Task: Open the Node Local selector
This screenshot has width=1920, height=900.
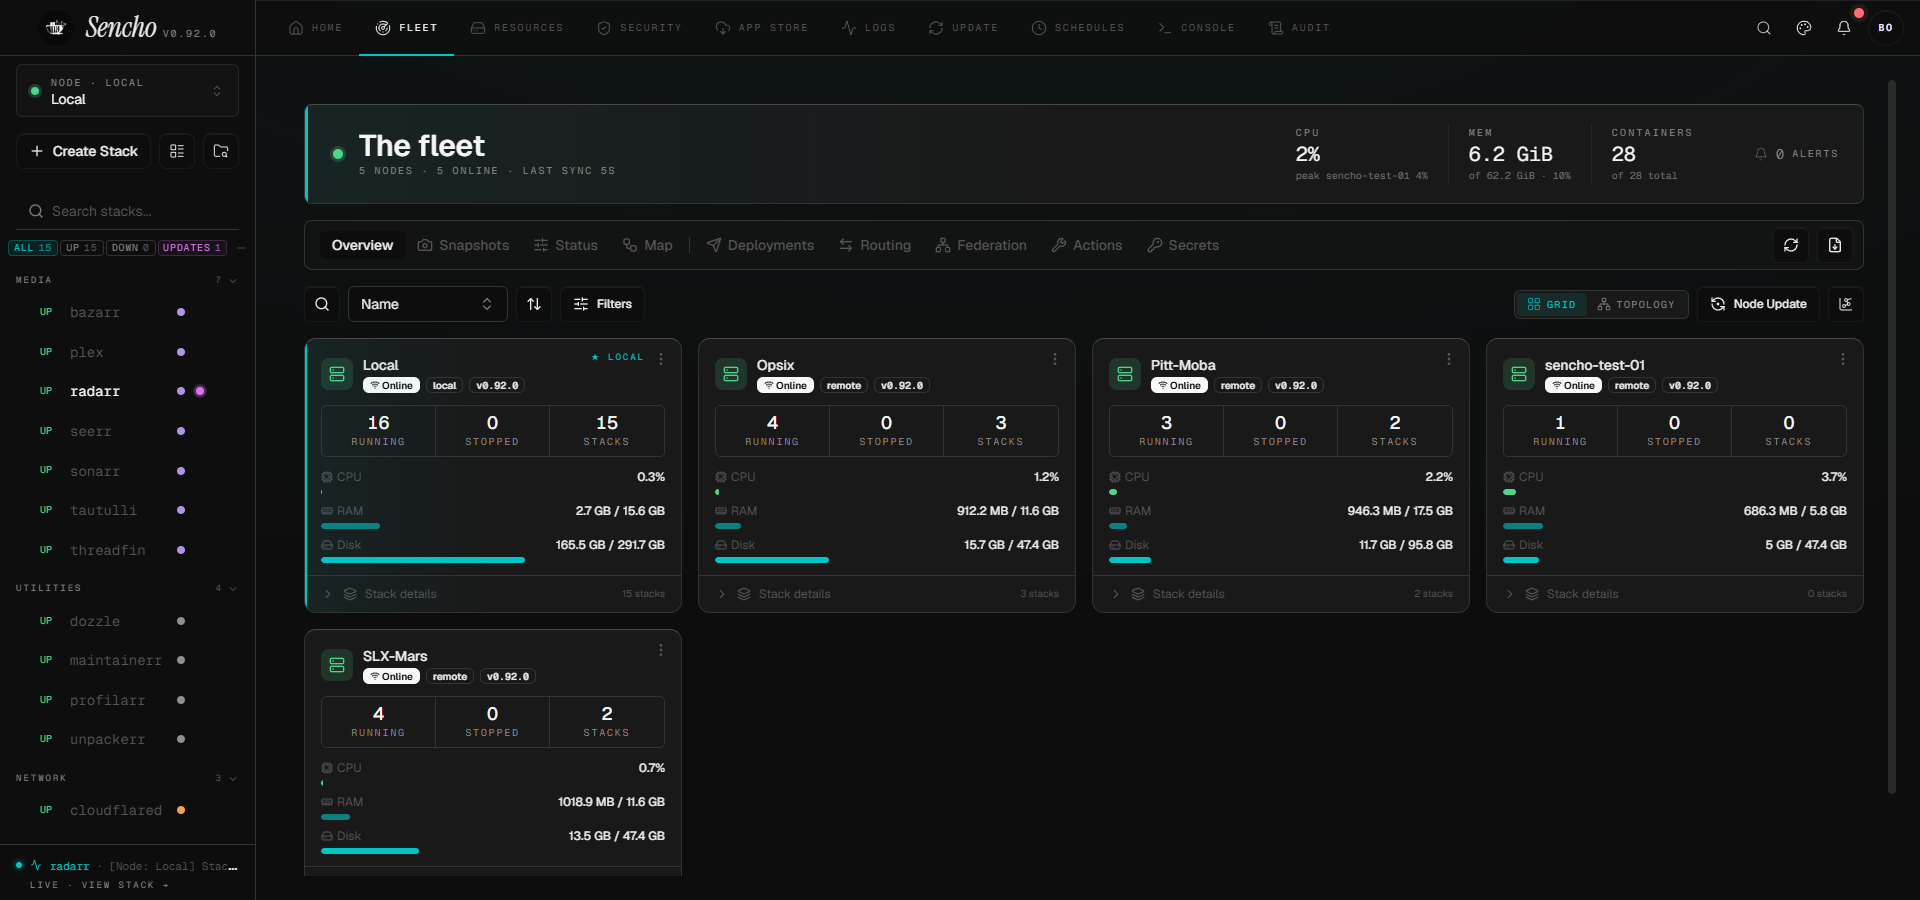Action: 127,91
